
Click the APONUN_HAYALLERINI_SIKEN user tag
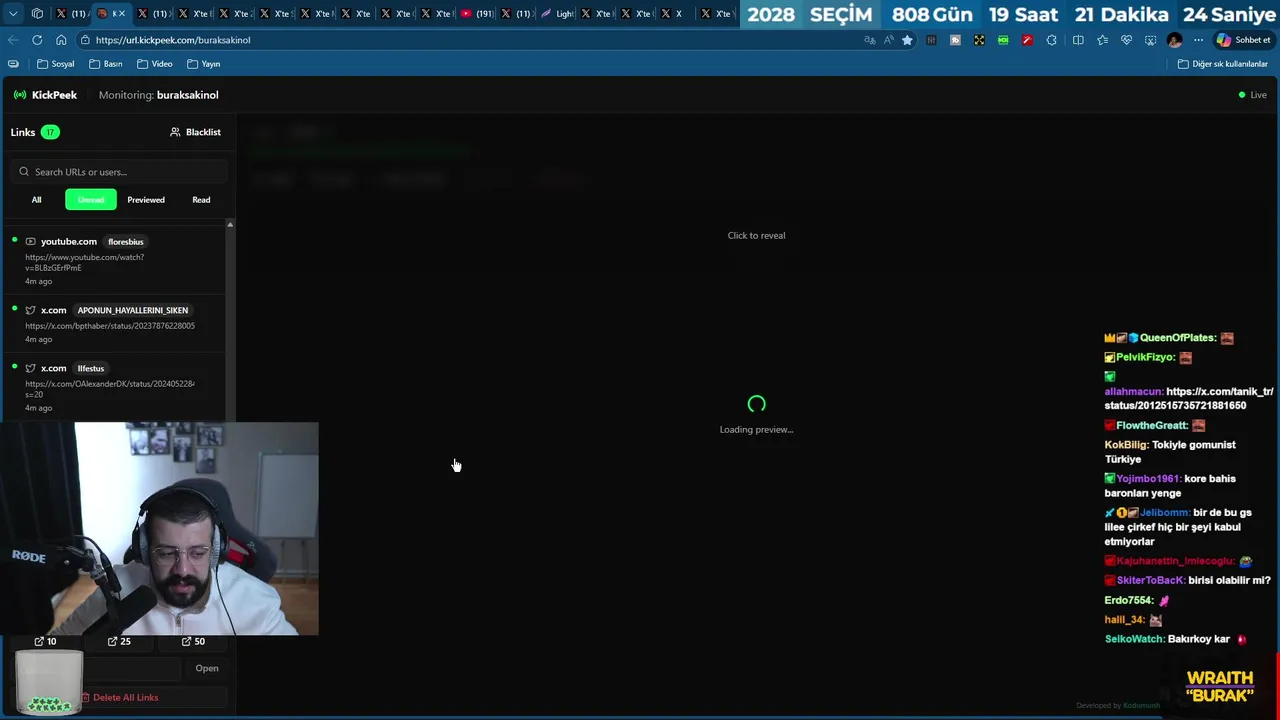click(133, 310)
